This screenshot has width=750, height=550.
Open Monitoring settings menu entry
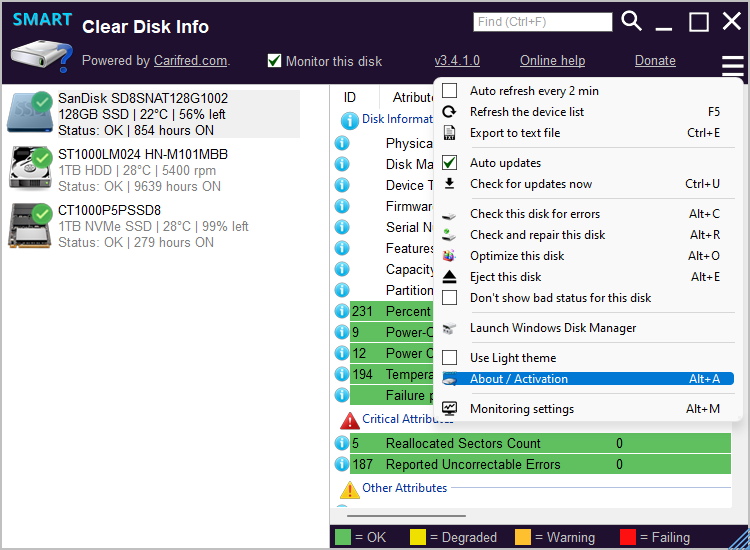[x=588, y=408]
